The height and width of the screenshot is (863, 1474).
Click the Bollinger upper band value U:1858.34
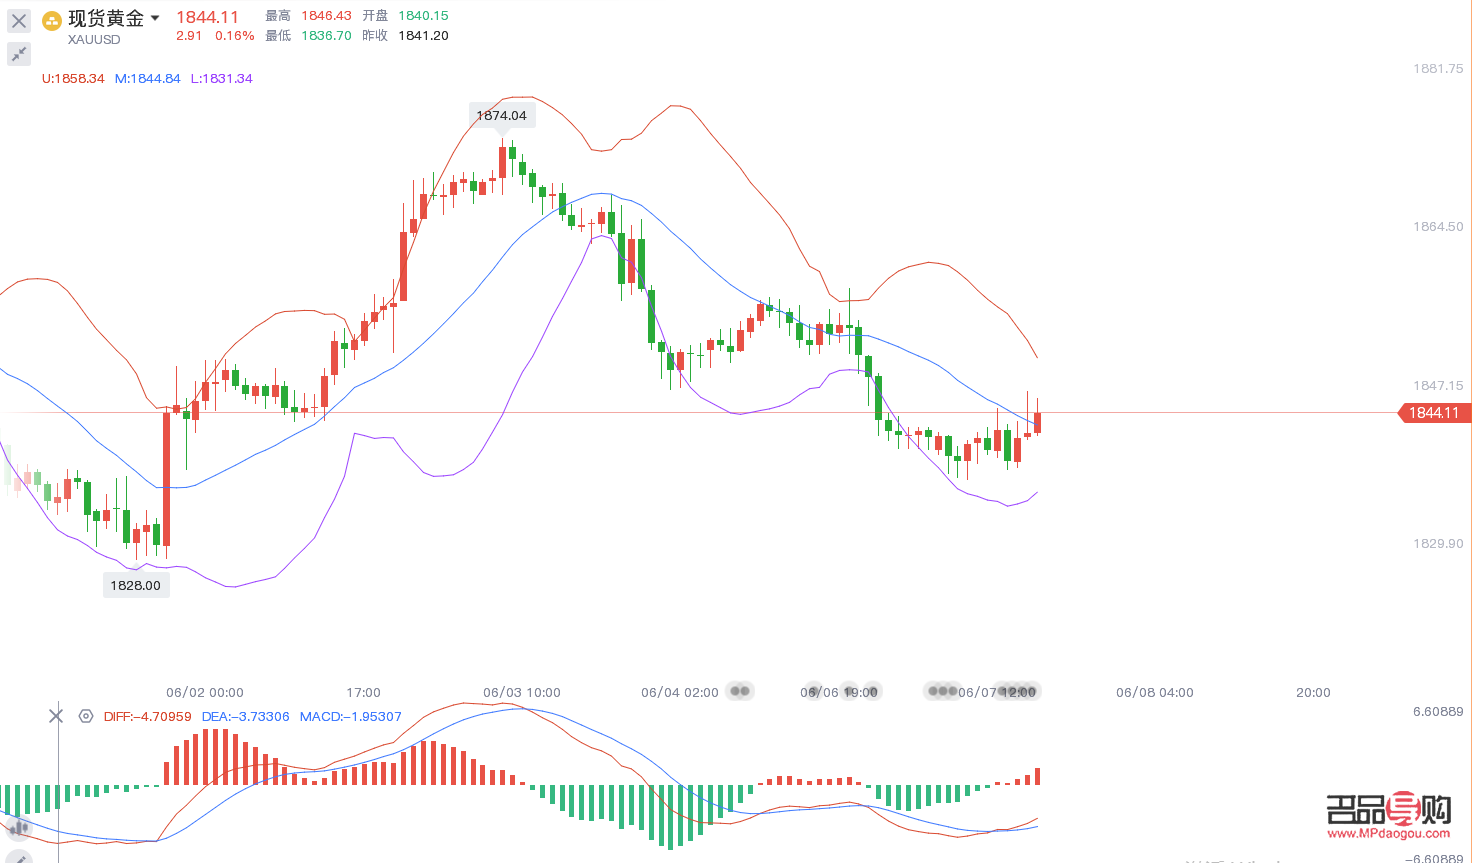[x=73, y=78]
